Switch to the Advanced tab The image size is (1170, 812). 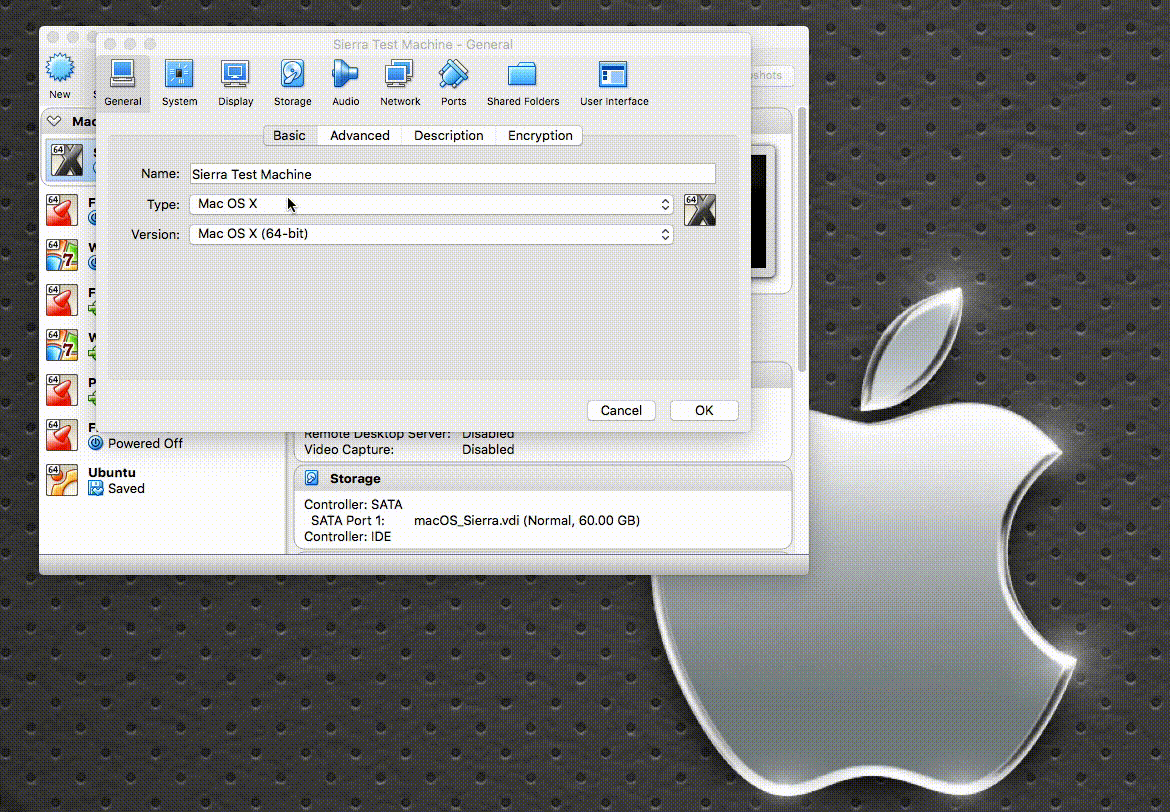click(359, 135)
